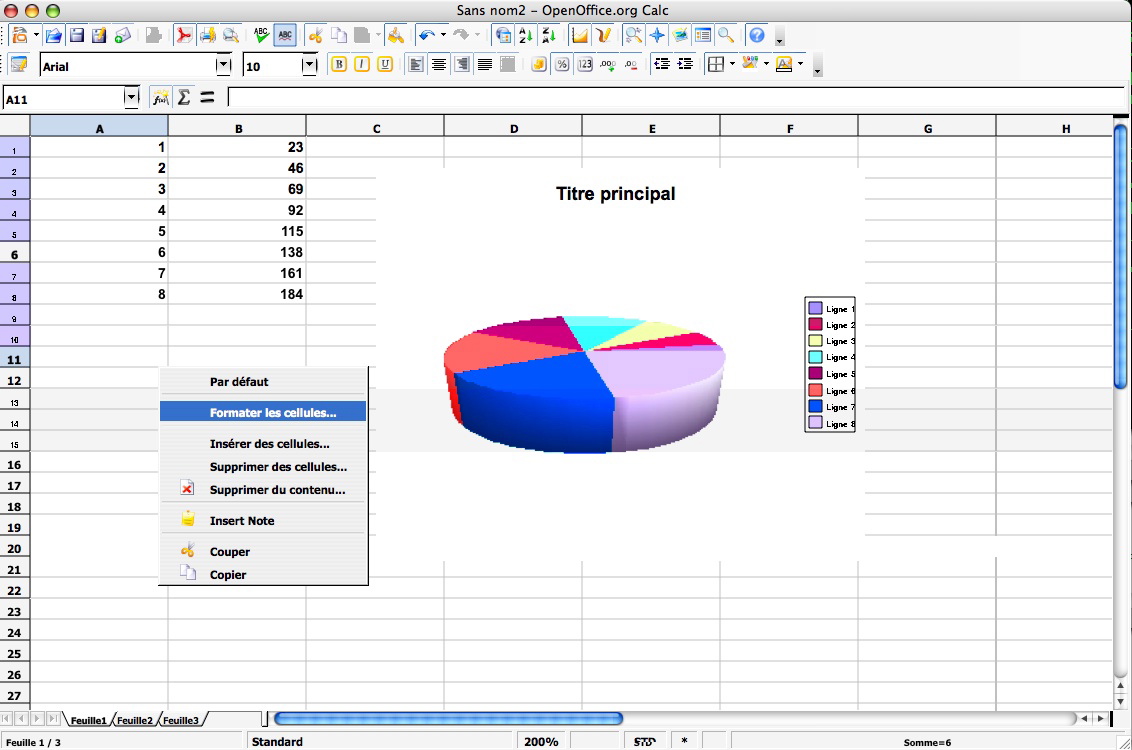Open a file with the folder icon
The image size is (1132, 750).
point(53,35)
